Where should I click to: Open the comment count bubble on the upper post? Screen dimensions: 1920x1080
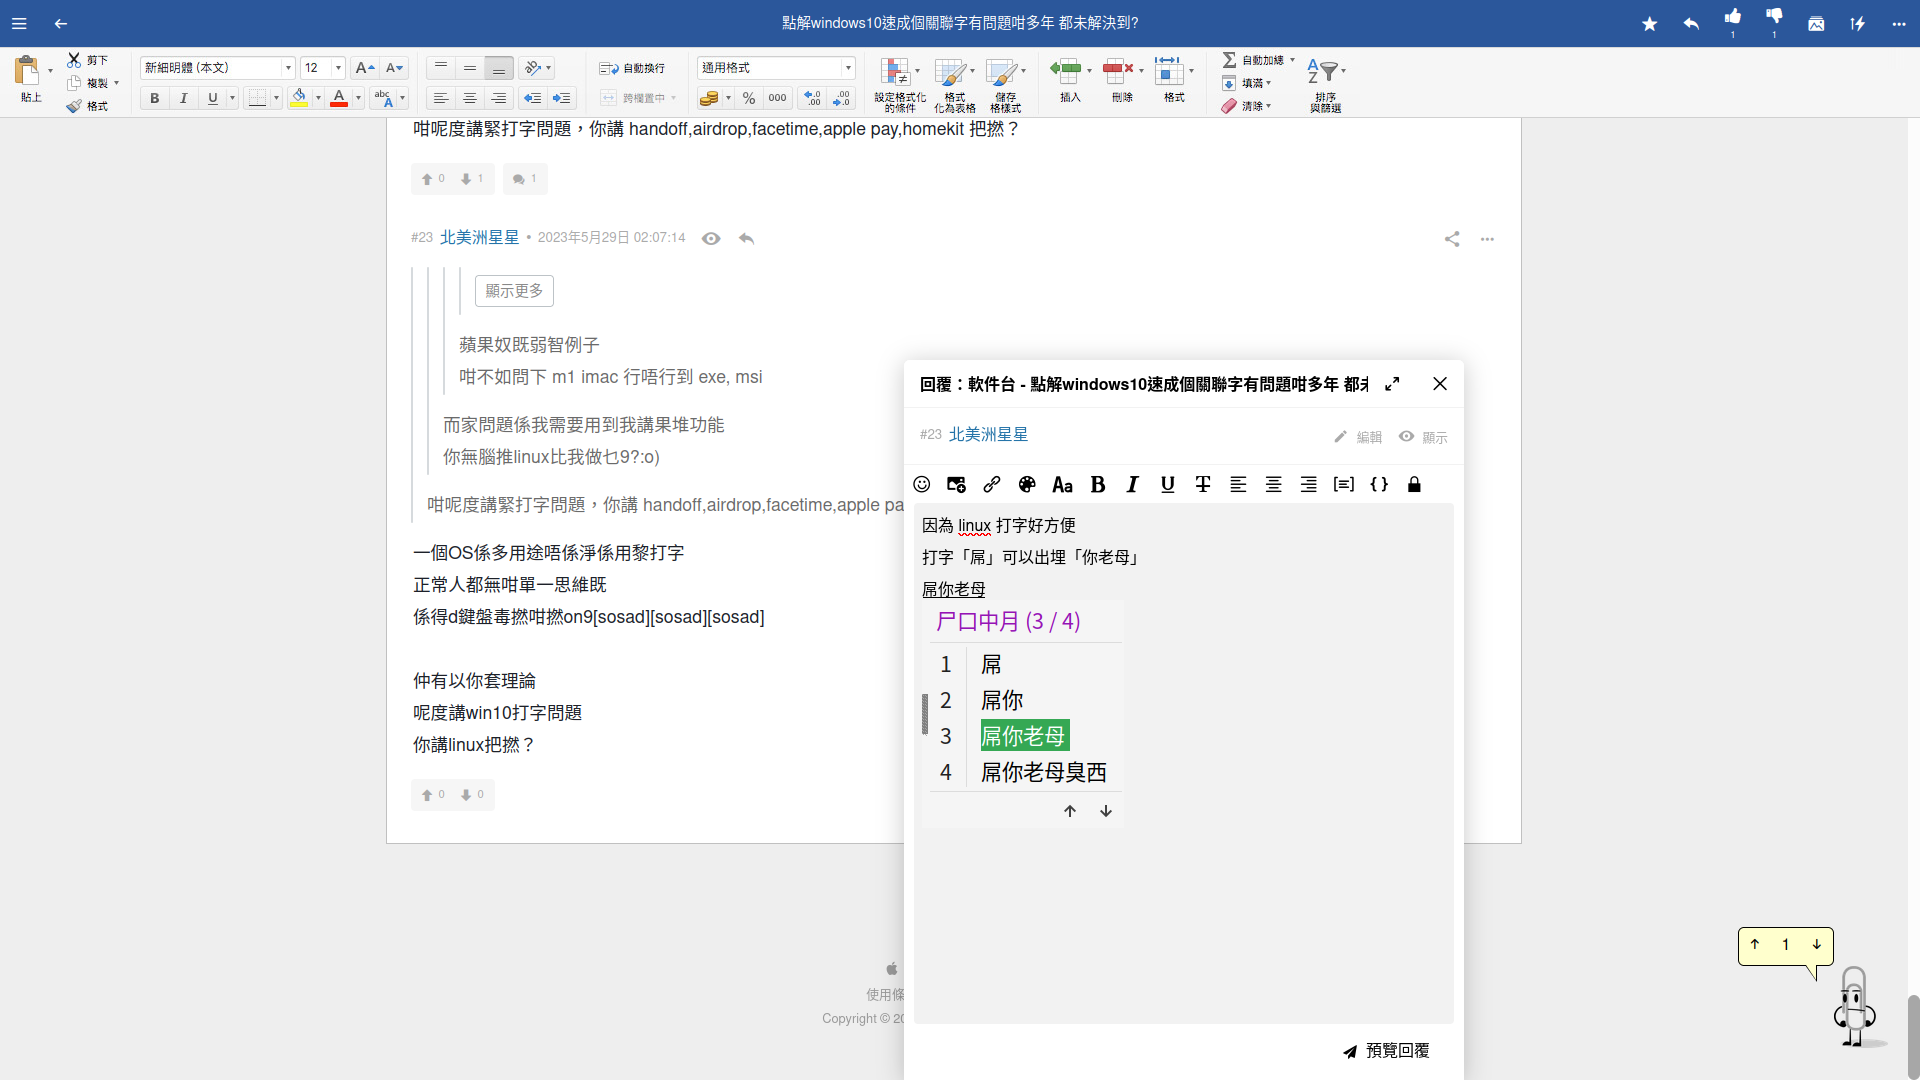[525, 179]
